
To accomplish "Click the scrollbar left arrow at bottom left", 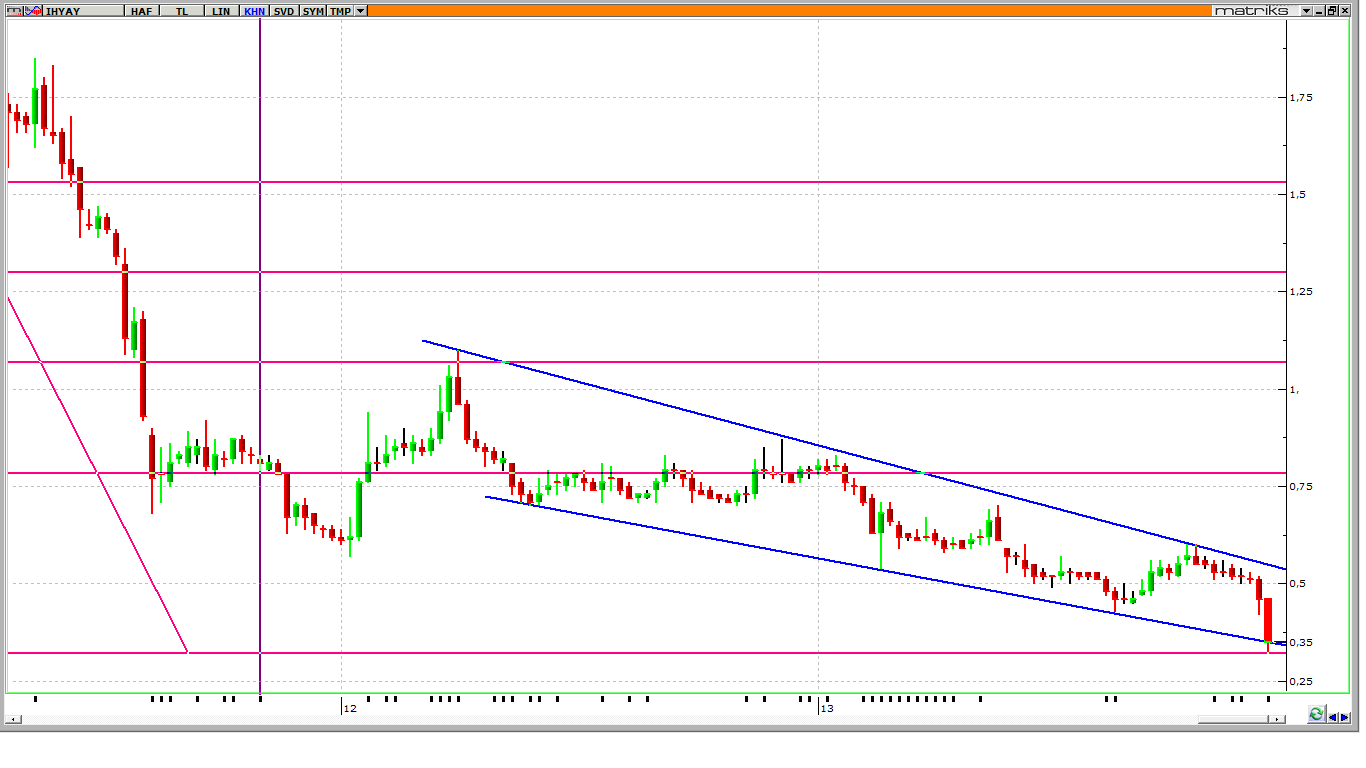I will 14,720.
